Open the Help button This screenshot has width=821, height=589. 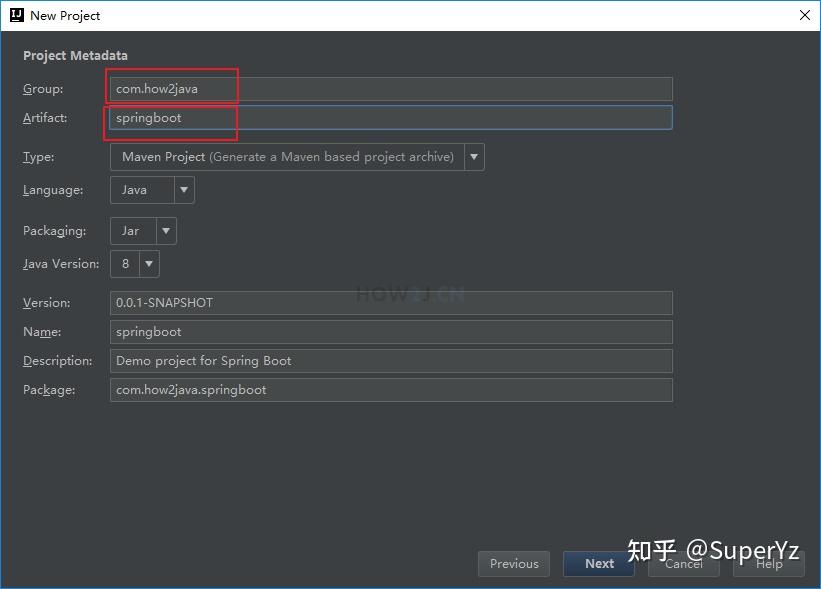pos(769,564)
